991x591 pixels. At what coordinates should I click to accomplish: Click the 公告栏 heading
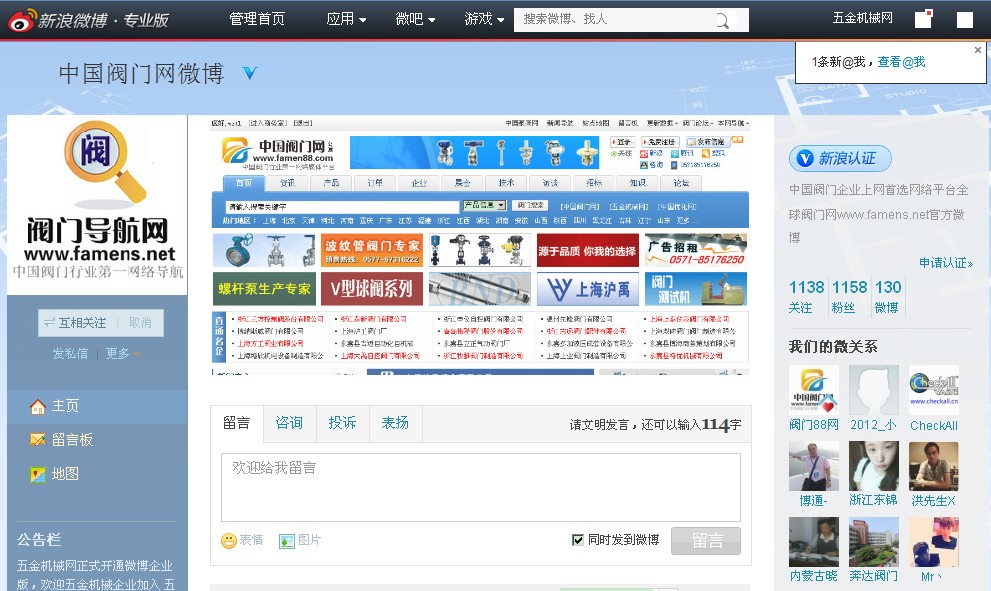(39, 540)
